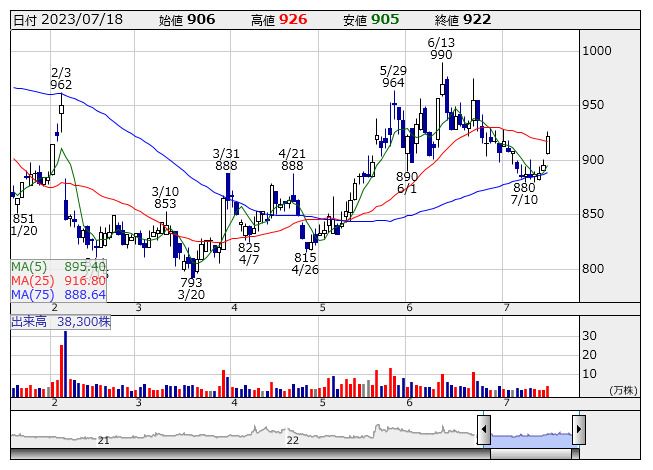Click the MA(75) 888.64 legend entry
Image resolution: width=653 pixels, height=470 pixels.
(58, 294)
